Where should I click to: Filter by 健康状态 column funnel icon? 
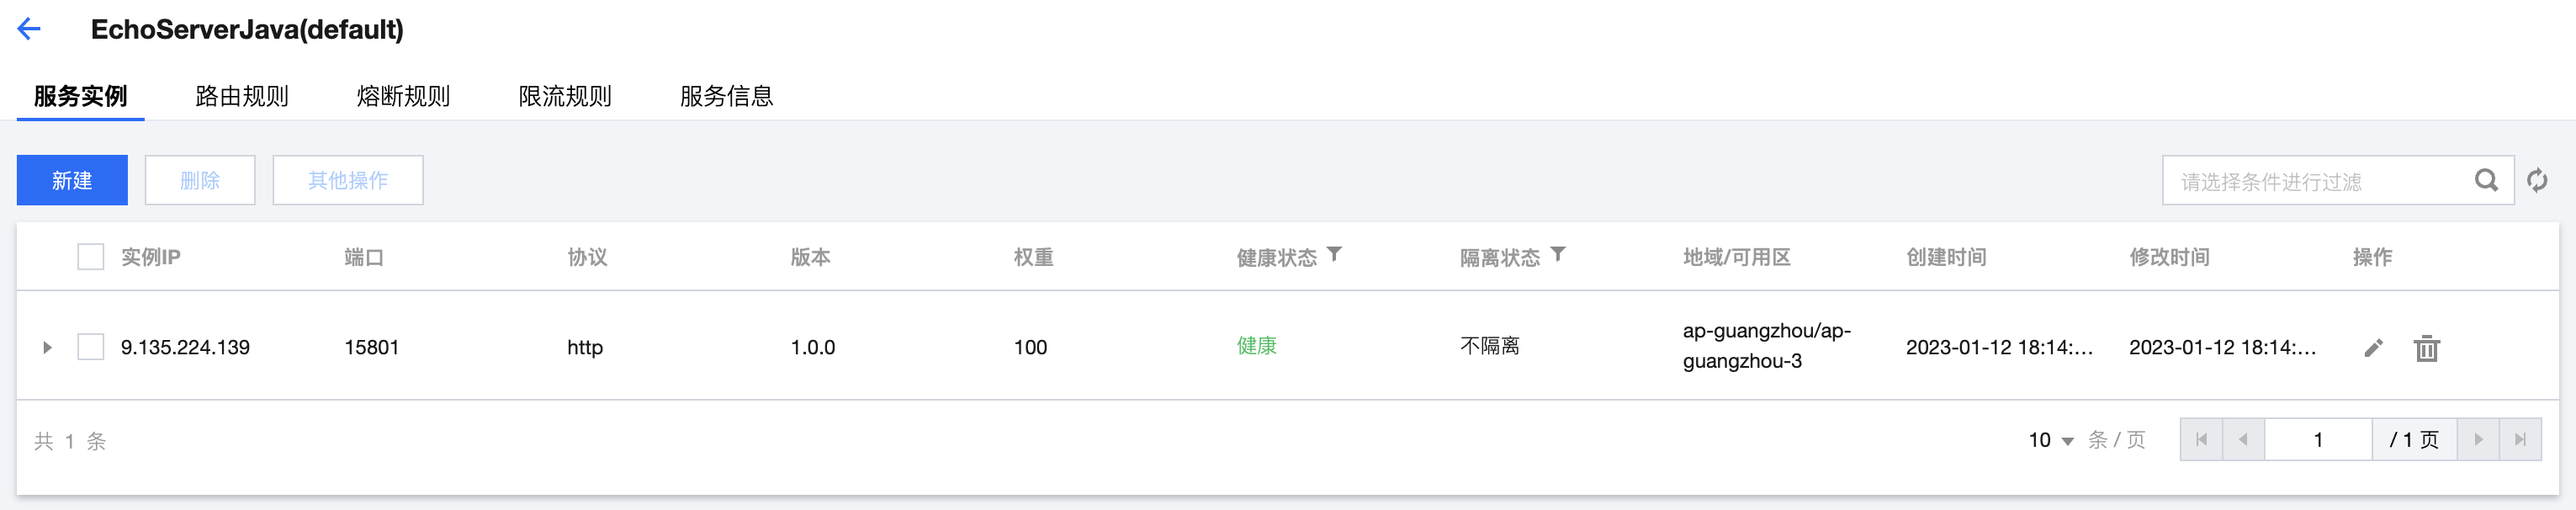click(1334, 255)
